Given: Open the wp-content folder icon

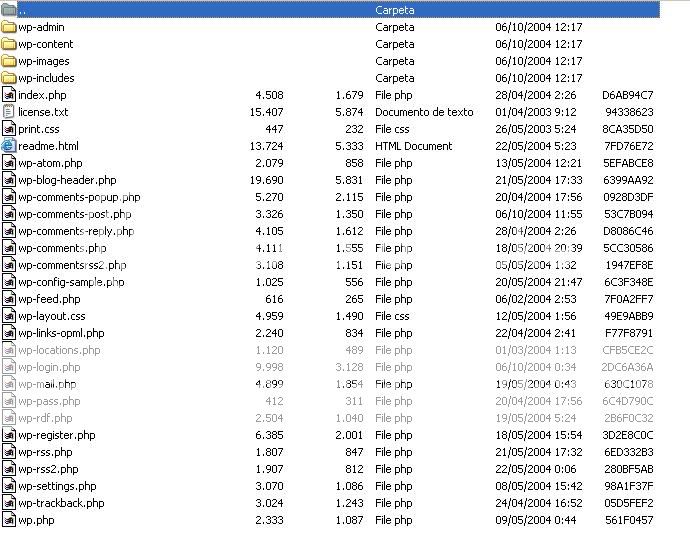Looking at the screenshot, I should 8,44.
